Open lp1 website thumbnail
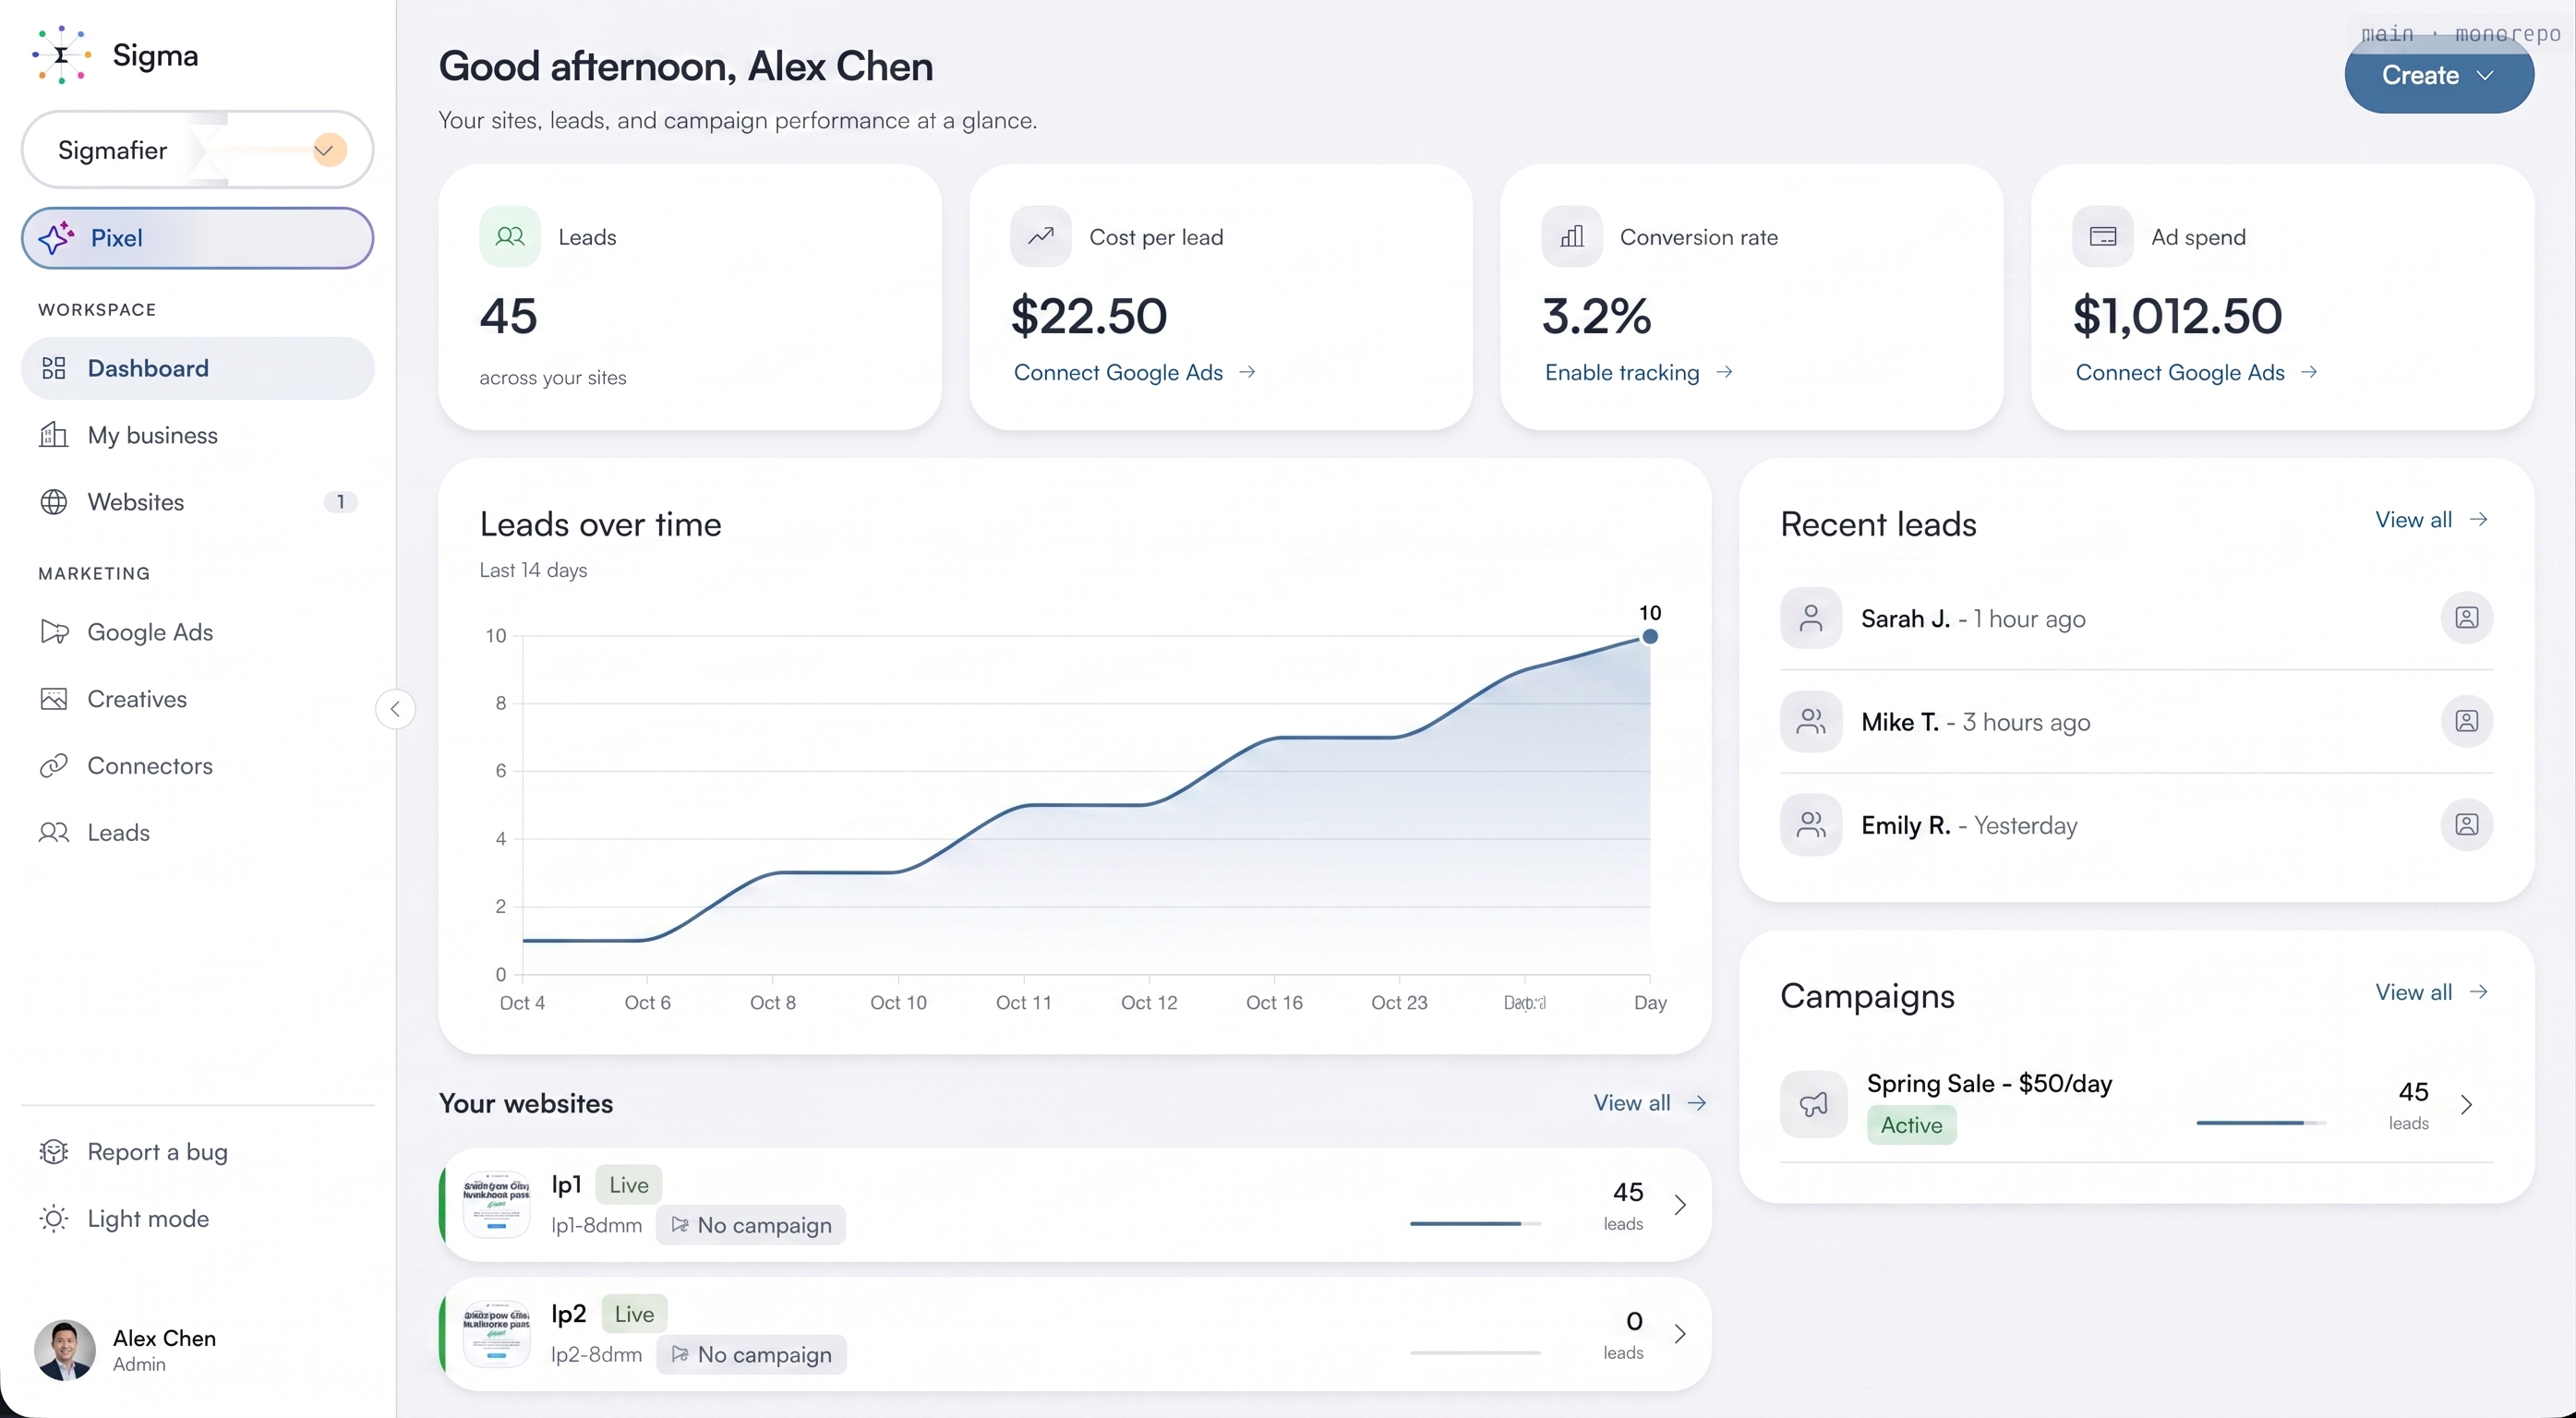Screen dimensions: 2576x1418 pyautogui.click(x=496, y=1204)
